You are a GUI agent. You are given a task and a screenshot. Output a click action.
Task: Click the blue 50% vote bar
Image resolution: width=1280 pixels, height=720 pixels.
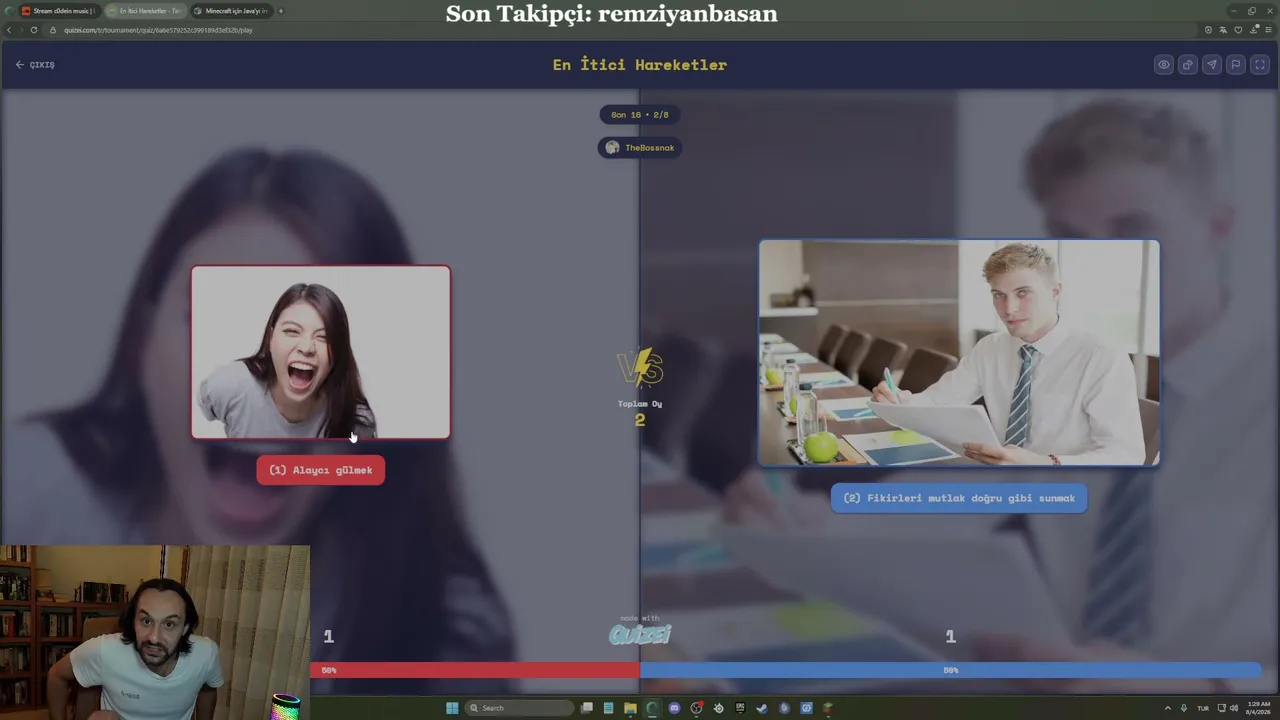point(950,670)
